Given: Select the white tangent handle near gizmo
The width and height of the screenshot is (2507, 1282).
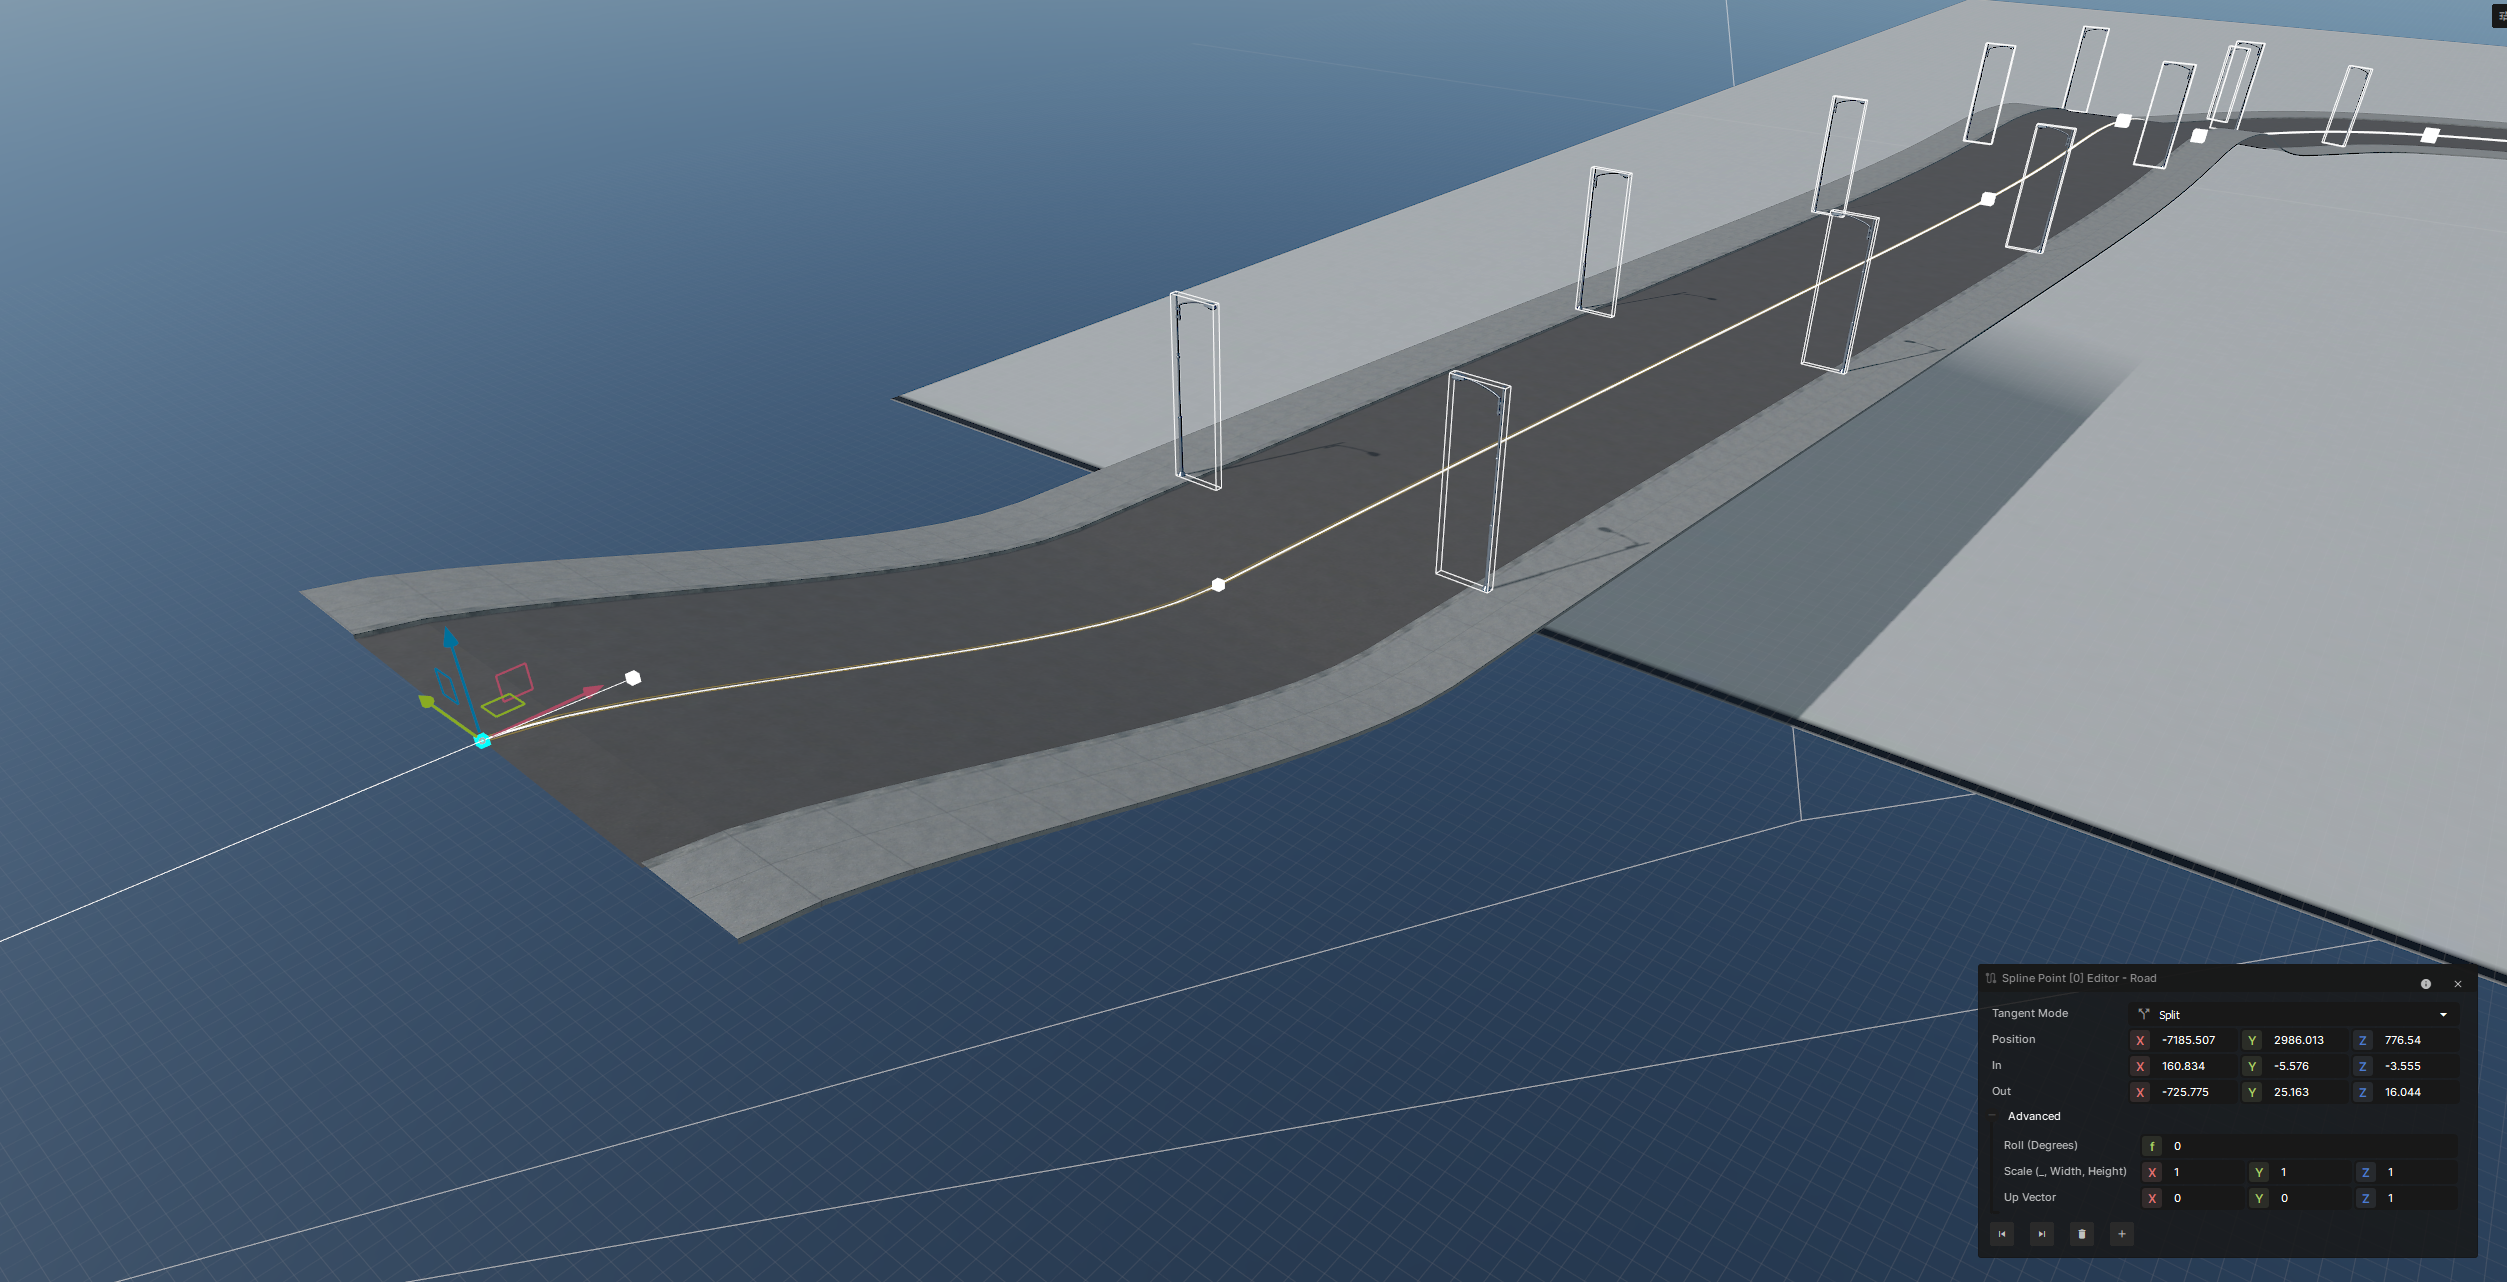Looking at the screenshot, I should (x=633, y=678).
